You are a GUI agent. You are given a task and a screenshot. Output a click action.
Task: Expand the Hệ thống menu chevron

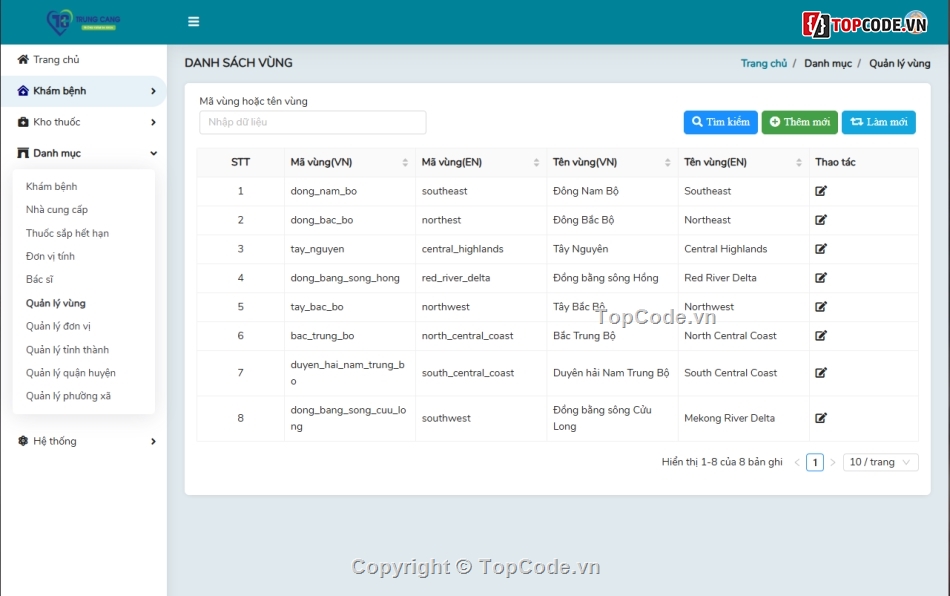[x=153, y=442]
